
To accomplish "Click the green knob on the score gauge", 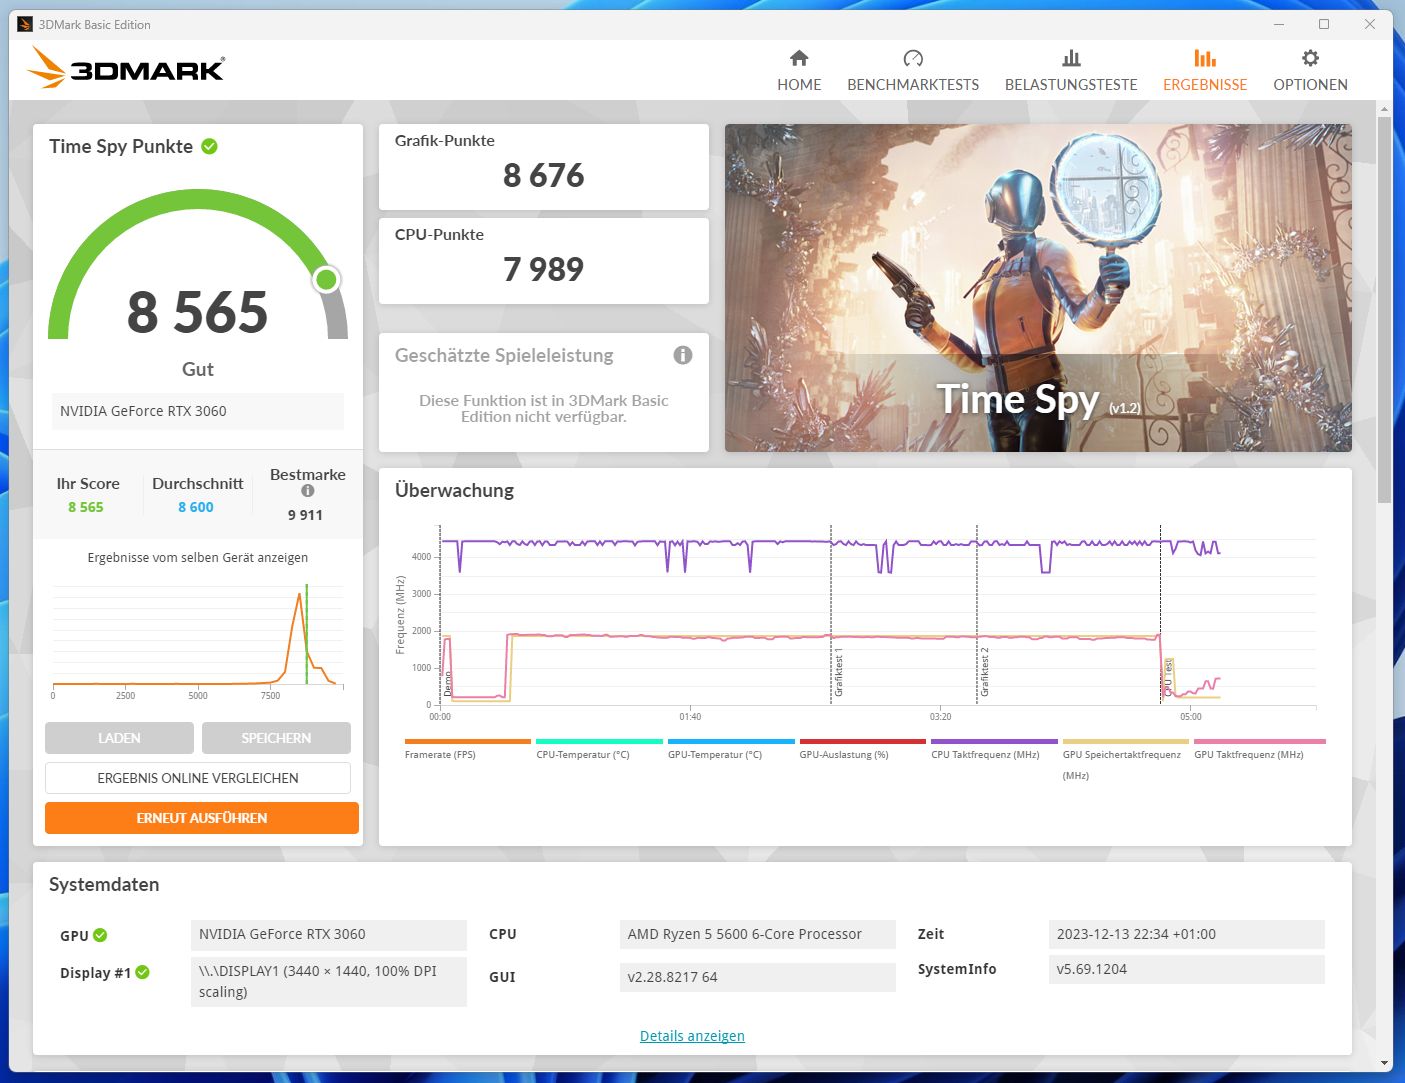I will (326, 279).
